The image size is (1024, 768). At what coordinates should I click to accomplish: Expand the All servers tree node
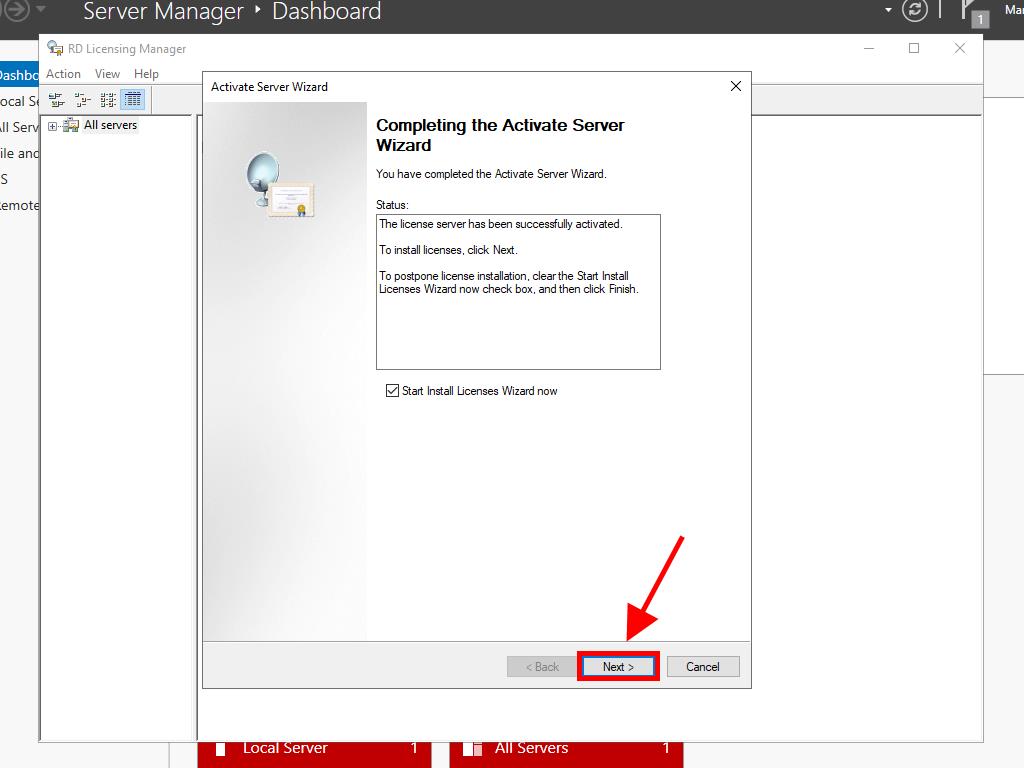(x=53, y=126)
